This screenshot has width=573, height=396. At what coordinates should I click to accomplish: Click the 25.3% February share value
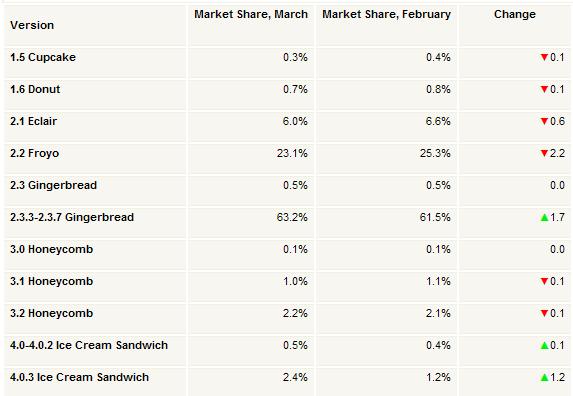click(x=435, y=153)
